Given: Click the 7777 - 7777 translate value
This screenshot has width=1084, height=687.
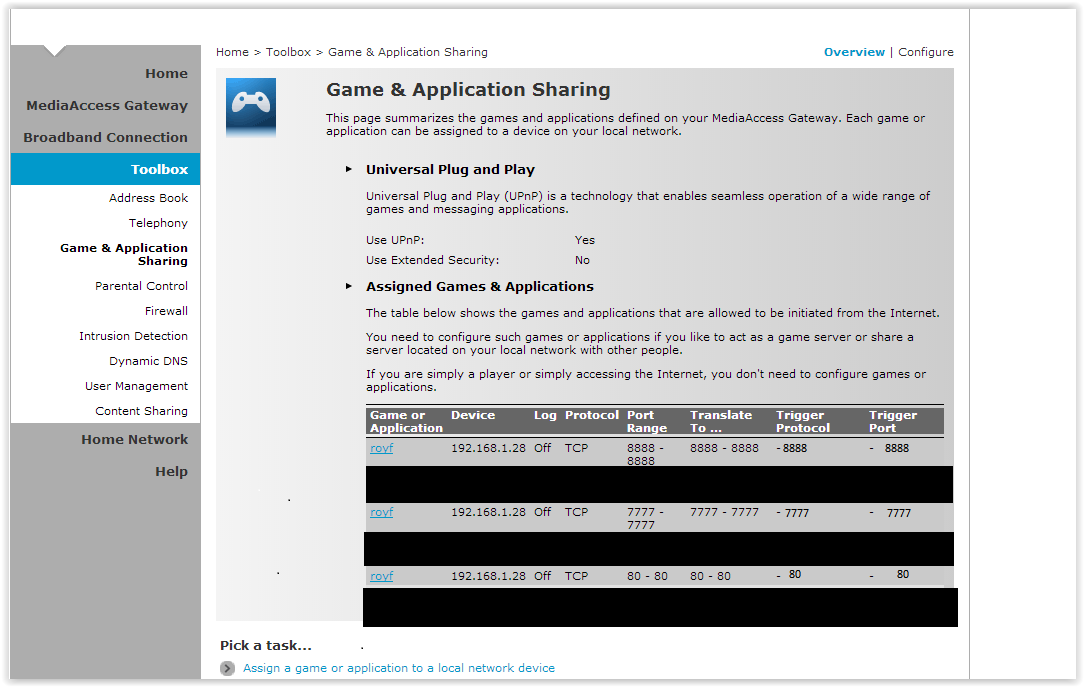Looking at the screenshot, I should click(724, 512).
